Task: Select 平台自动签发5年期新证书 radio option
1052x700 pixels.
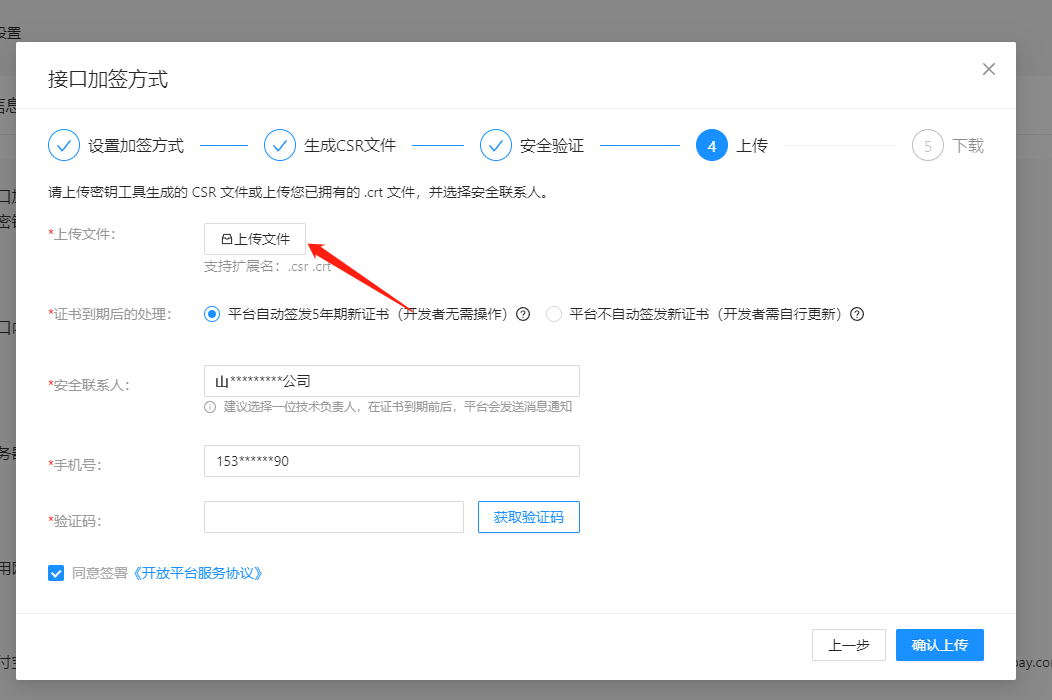Action: (x=212, y=314)
